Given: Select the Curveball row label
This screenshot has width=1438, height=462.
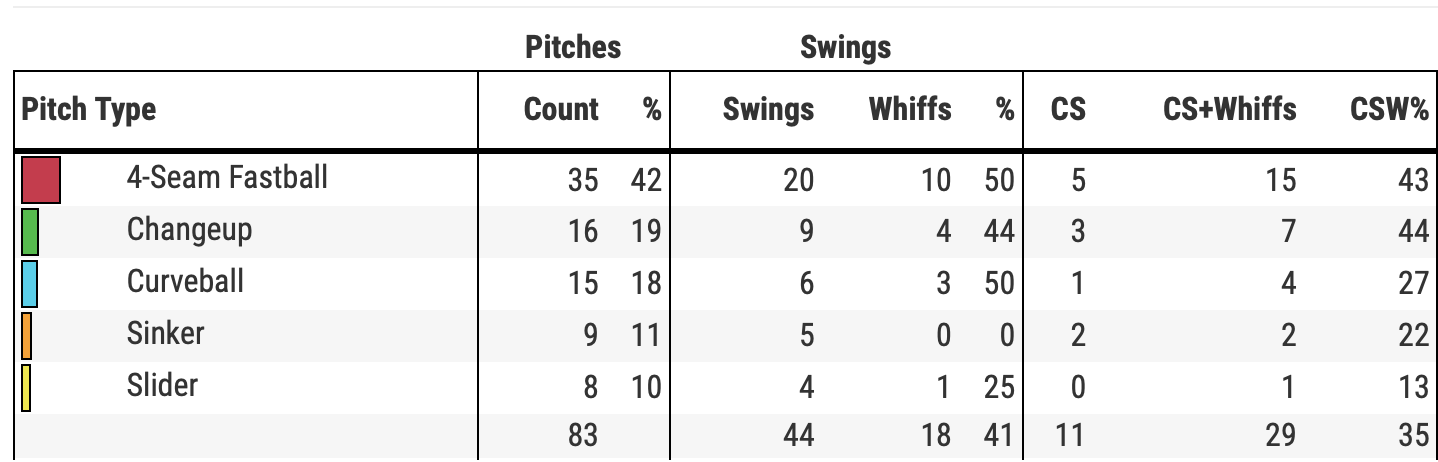Looking at the screenshot, I should click(185, 282).
